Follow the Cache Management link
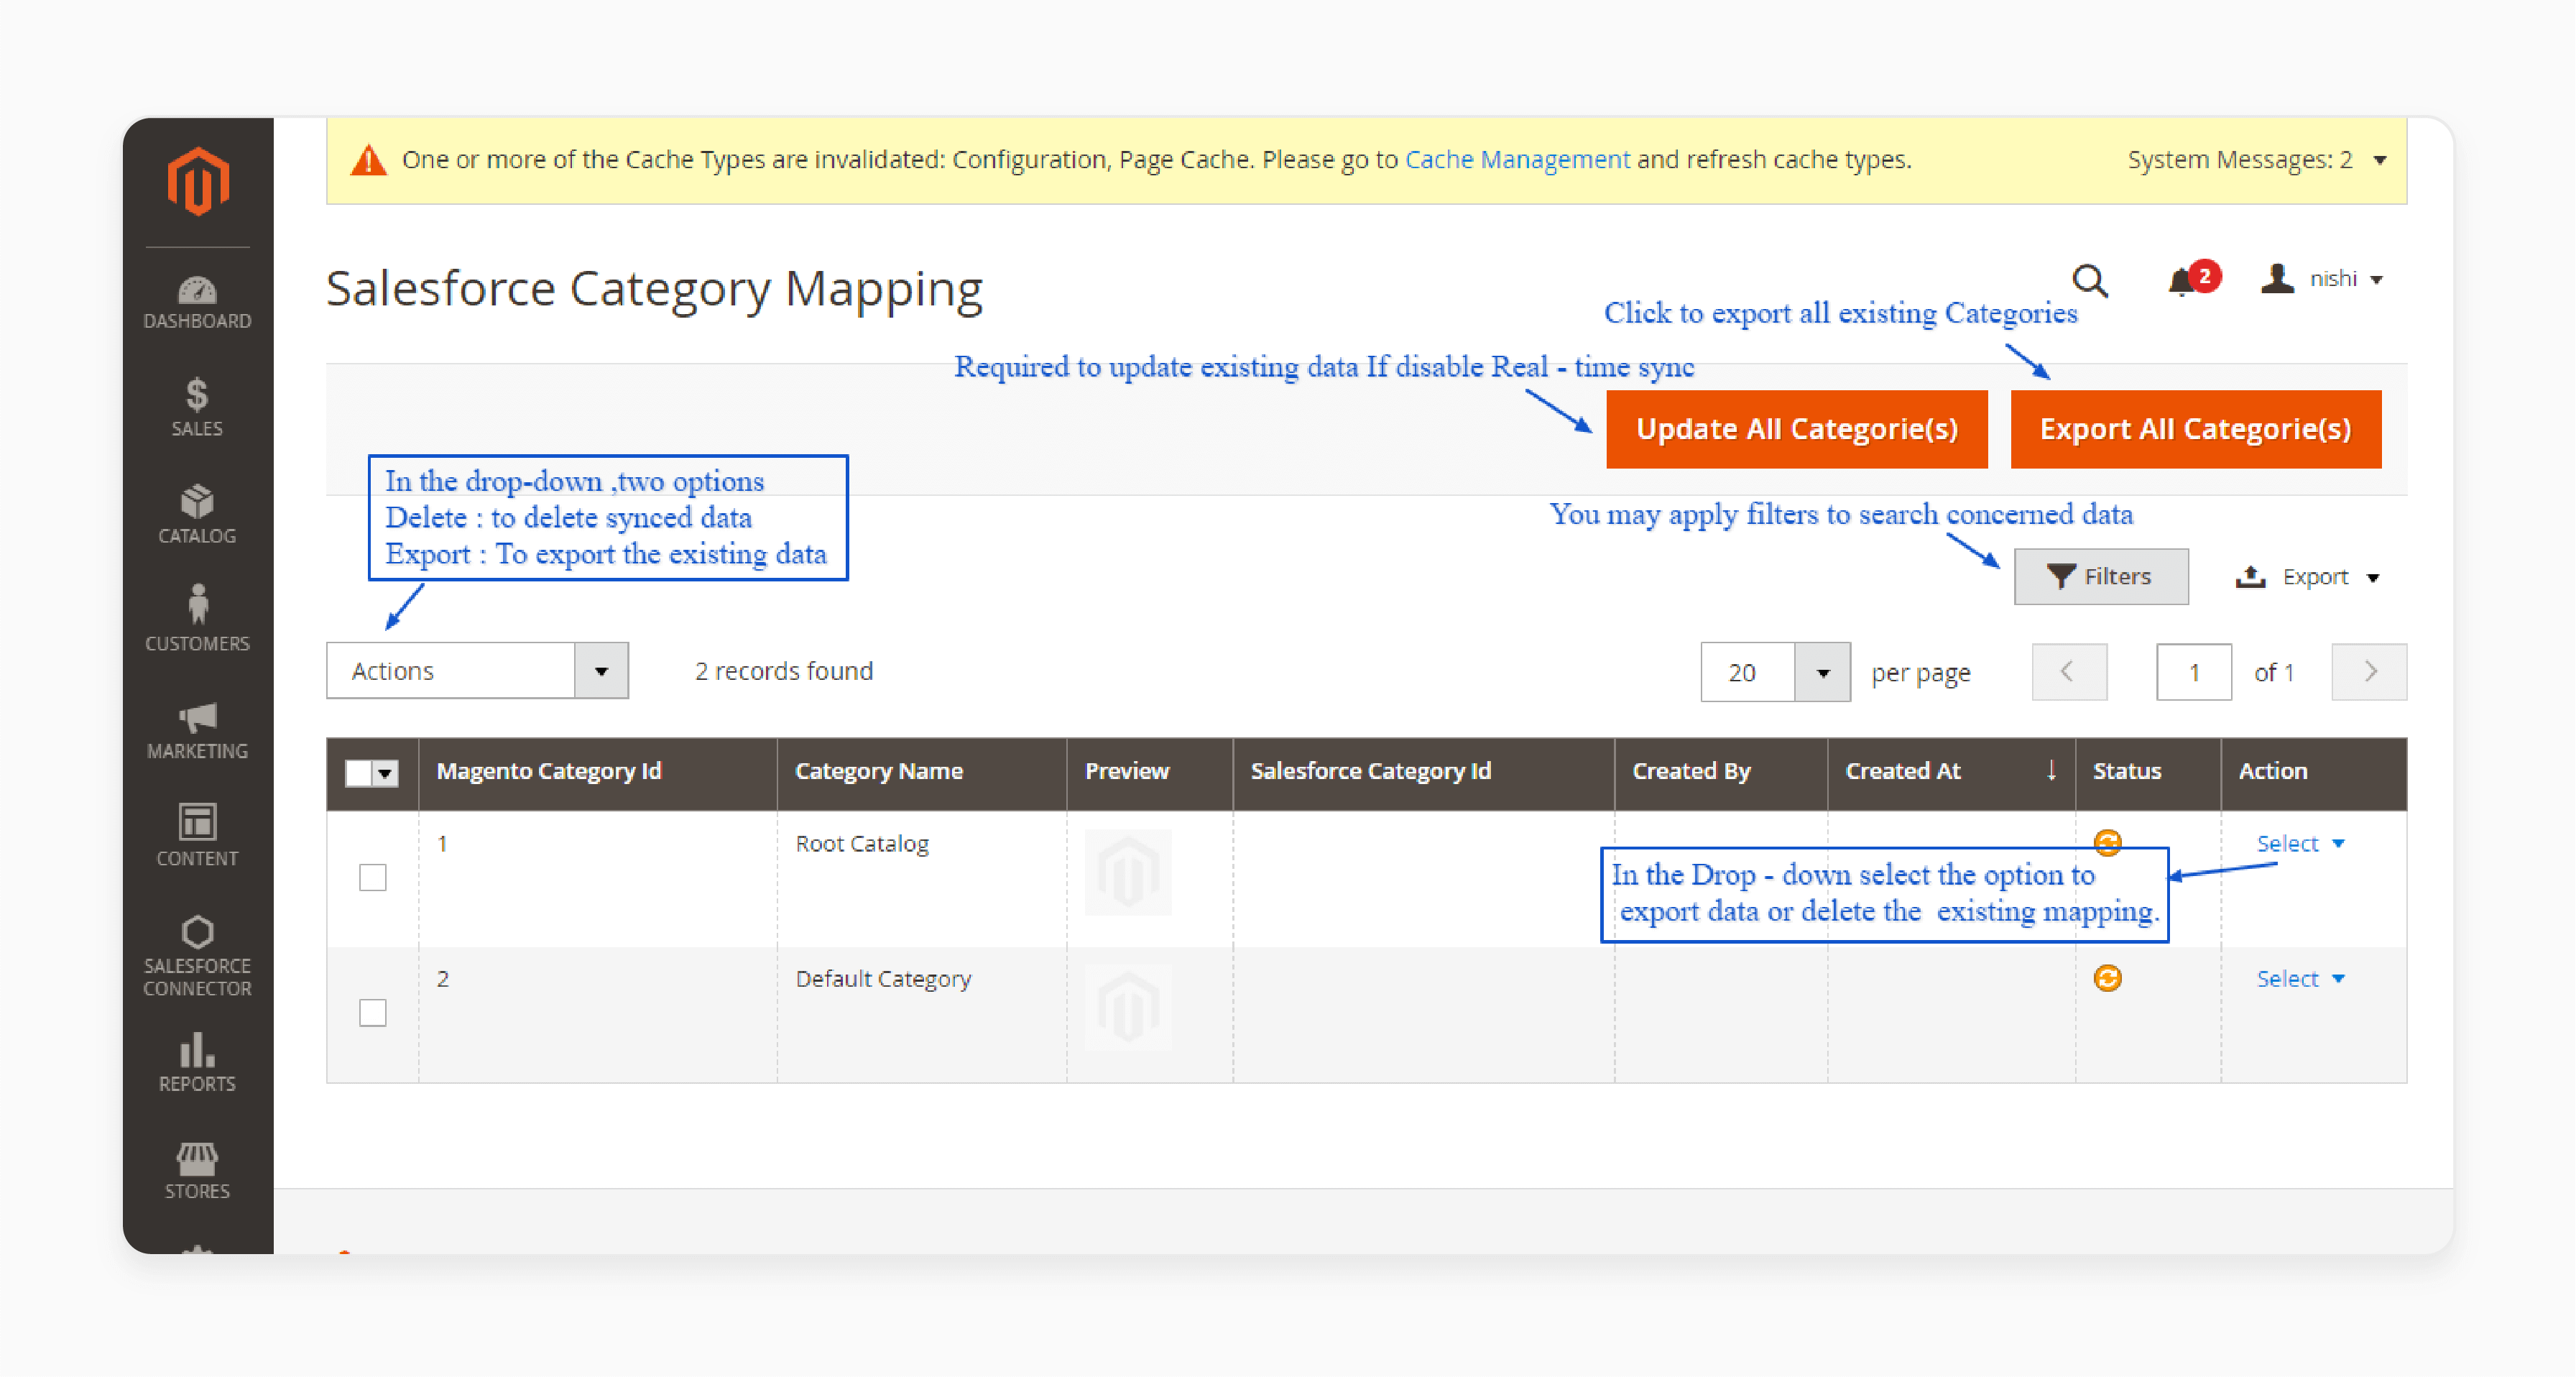 click(1517, 159)
